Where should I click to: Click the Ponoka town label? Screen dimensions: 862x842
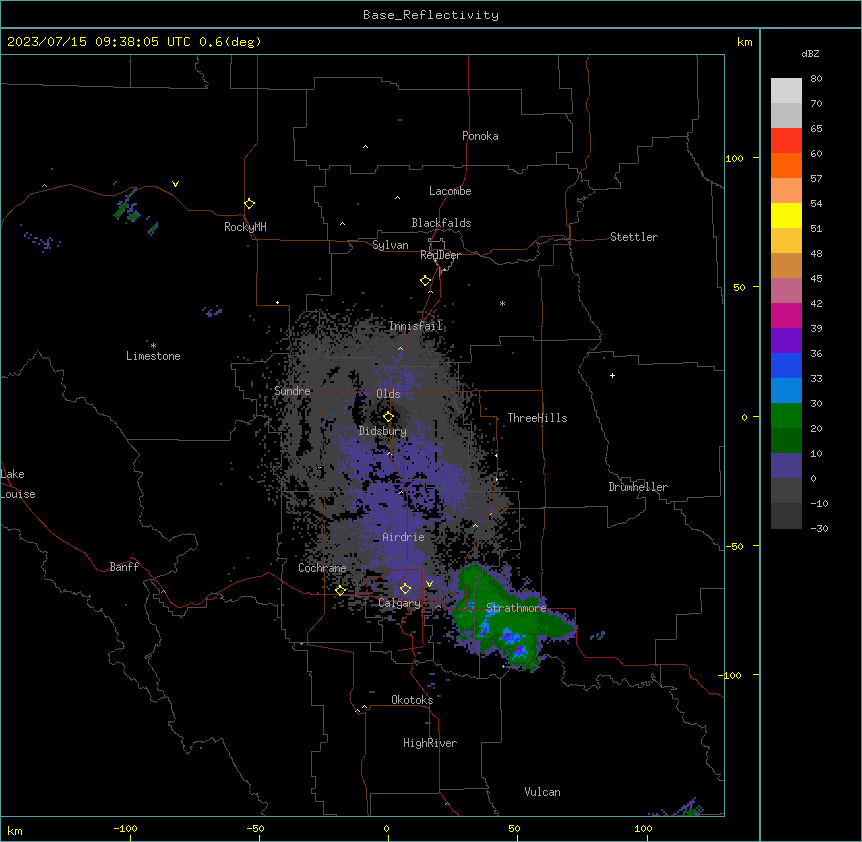(480, 136)
